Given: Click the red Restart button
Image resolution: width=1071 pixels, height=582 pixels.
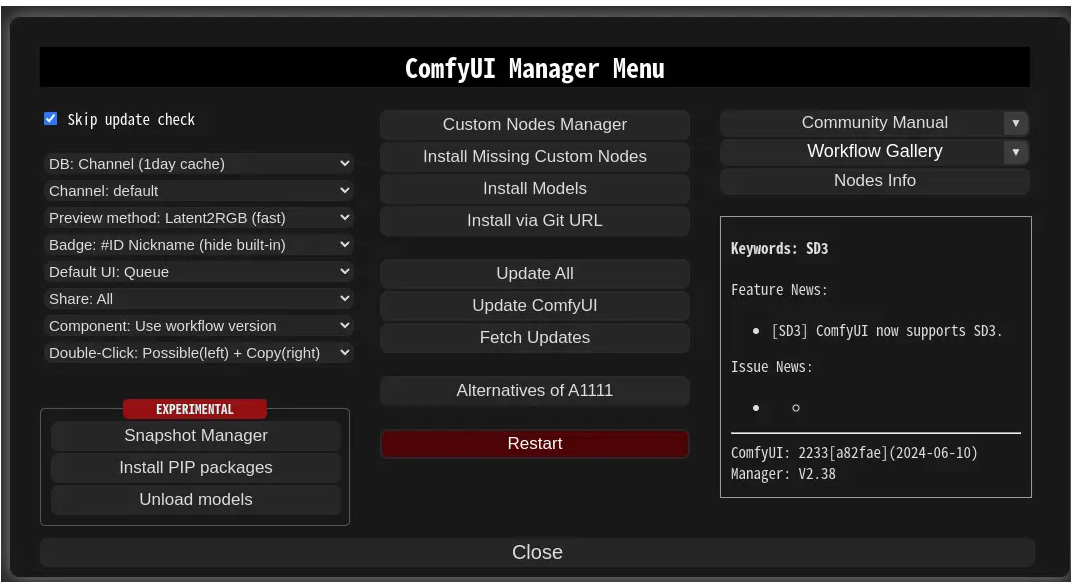Looking at the screenshot, I should click(535, 444).
